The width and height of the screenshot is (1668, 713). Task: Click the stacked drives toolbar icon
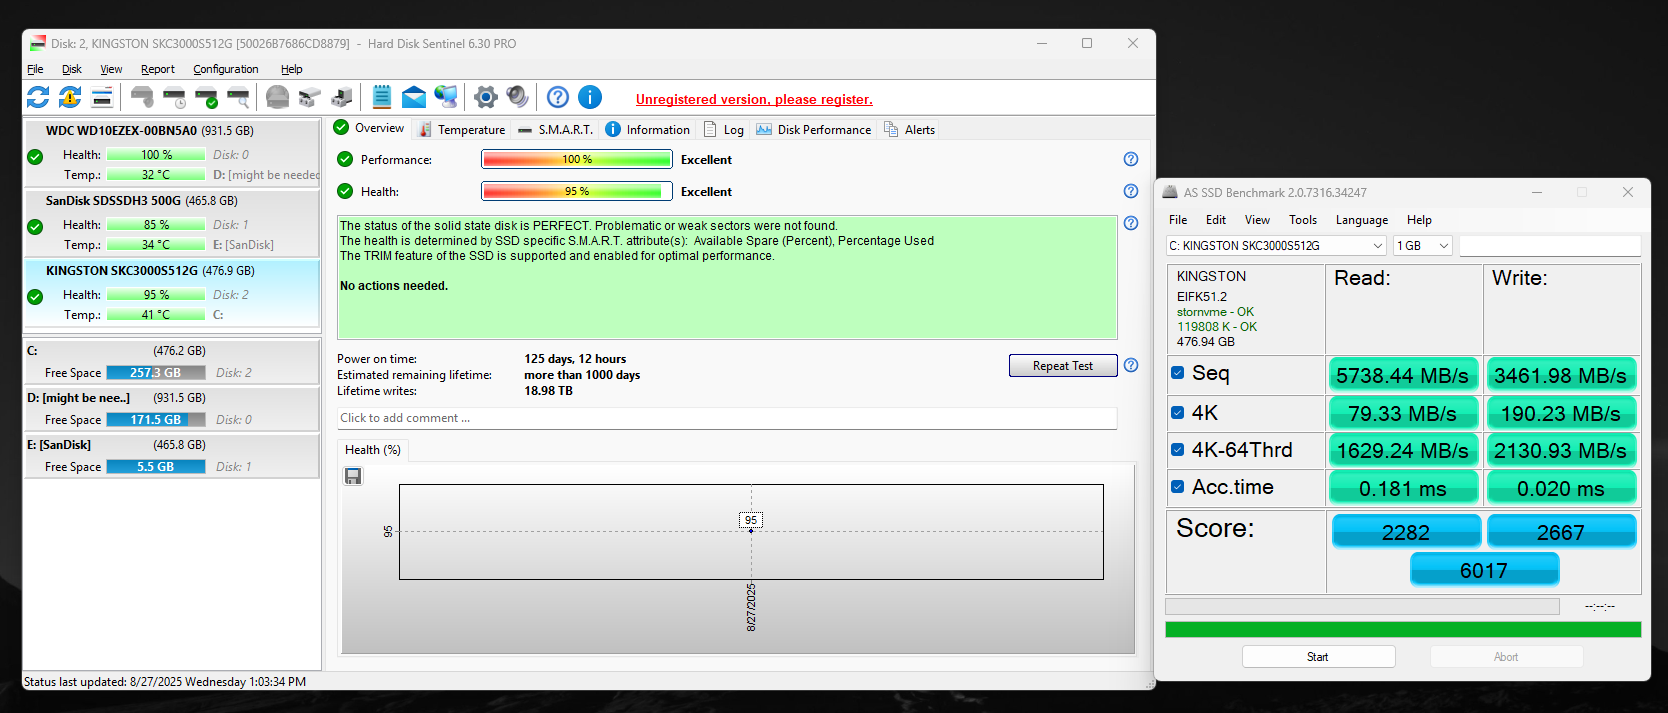pos(310,97)
